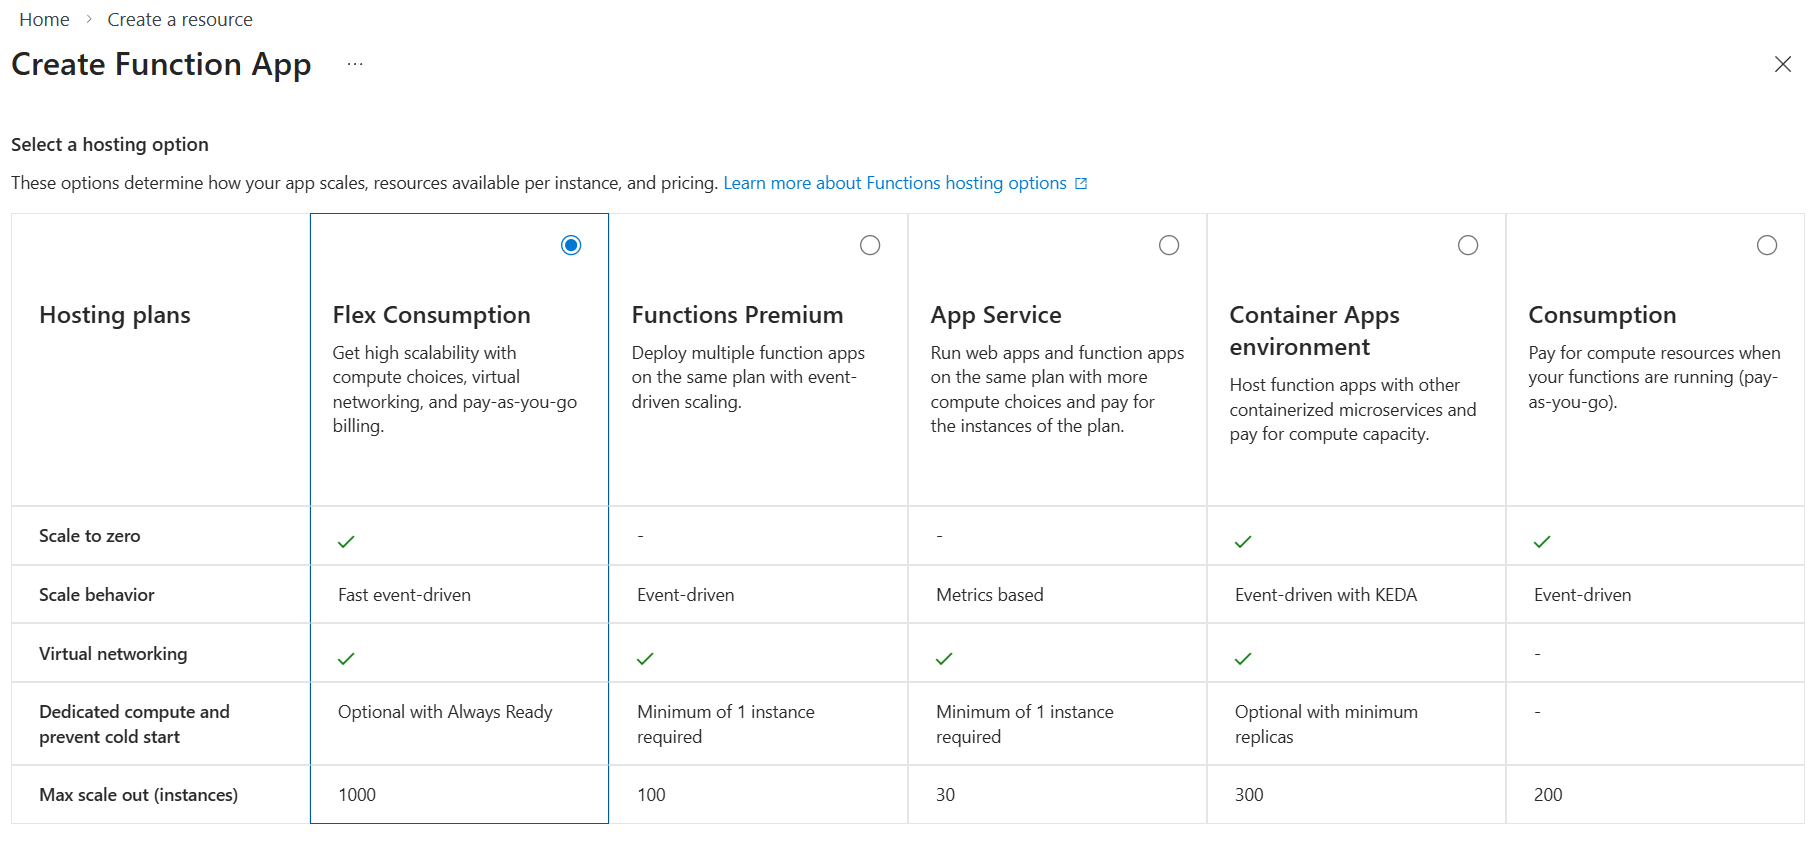Select the Consumption plan radio button
Screen dimensions: 1819x861
click(1767, 245)
